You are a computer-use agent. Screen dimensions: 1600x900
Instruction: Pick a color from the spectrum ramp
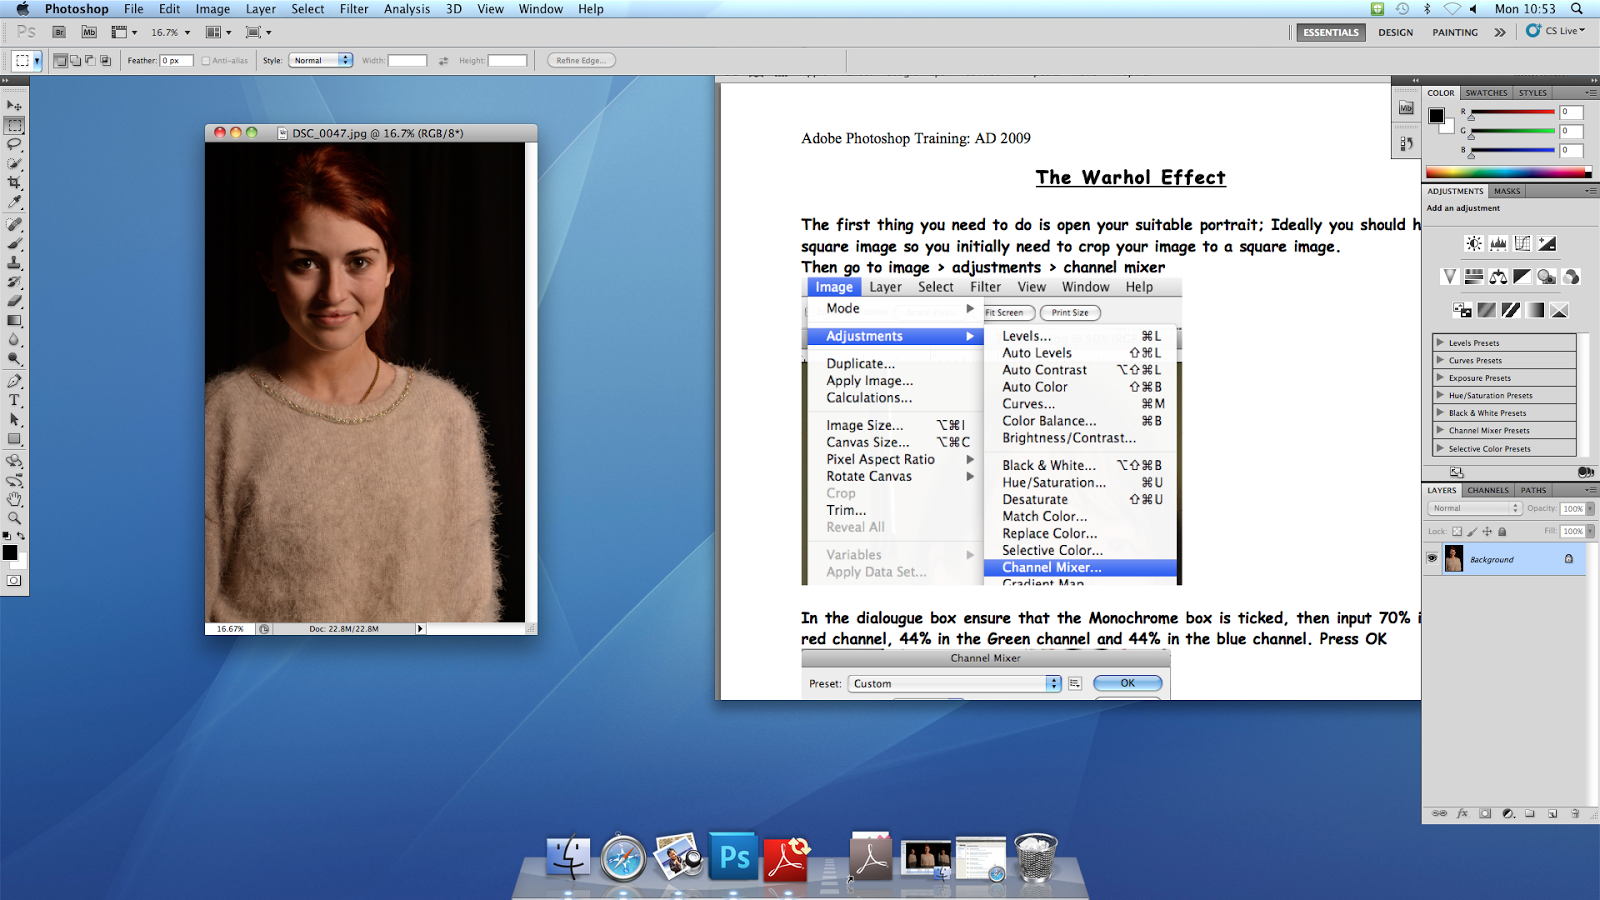[x=1508, y=173]
